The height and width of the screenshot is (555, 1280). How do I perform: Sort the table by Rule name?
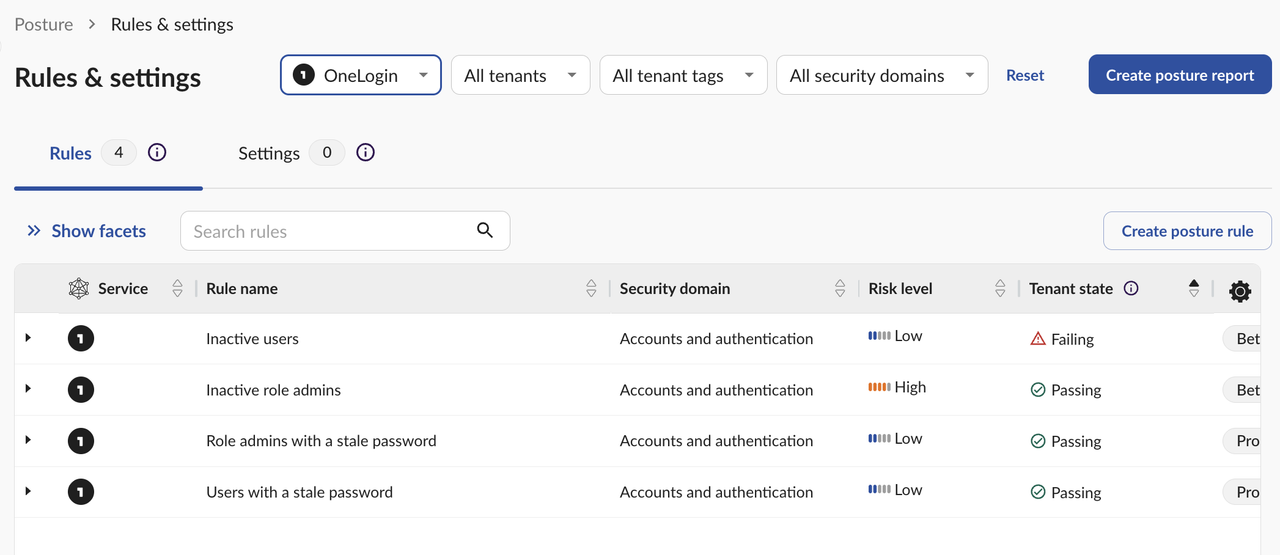591,289
